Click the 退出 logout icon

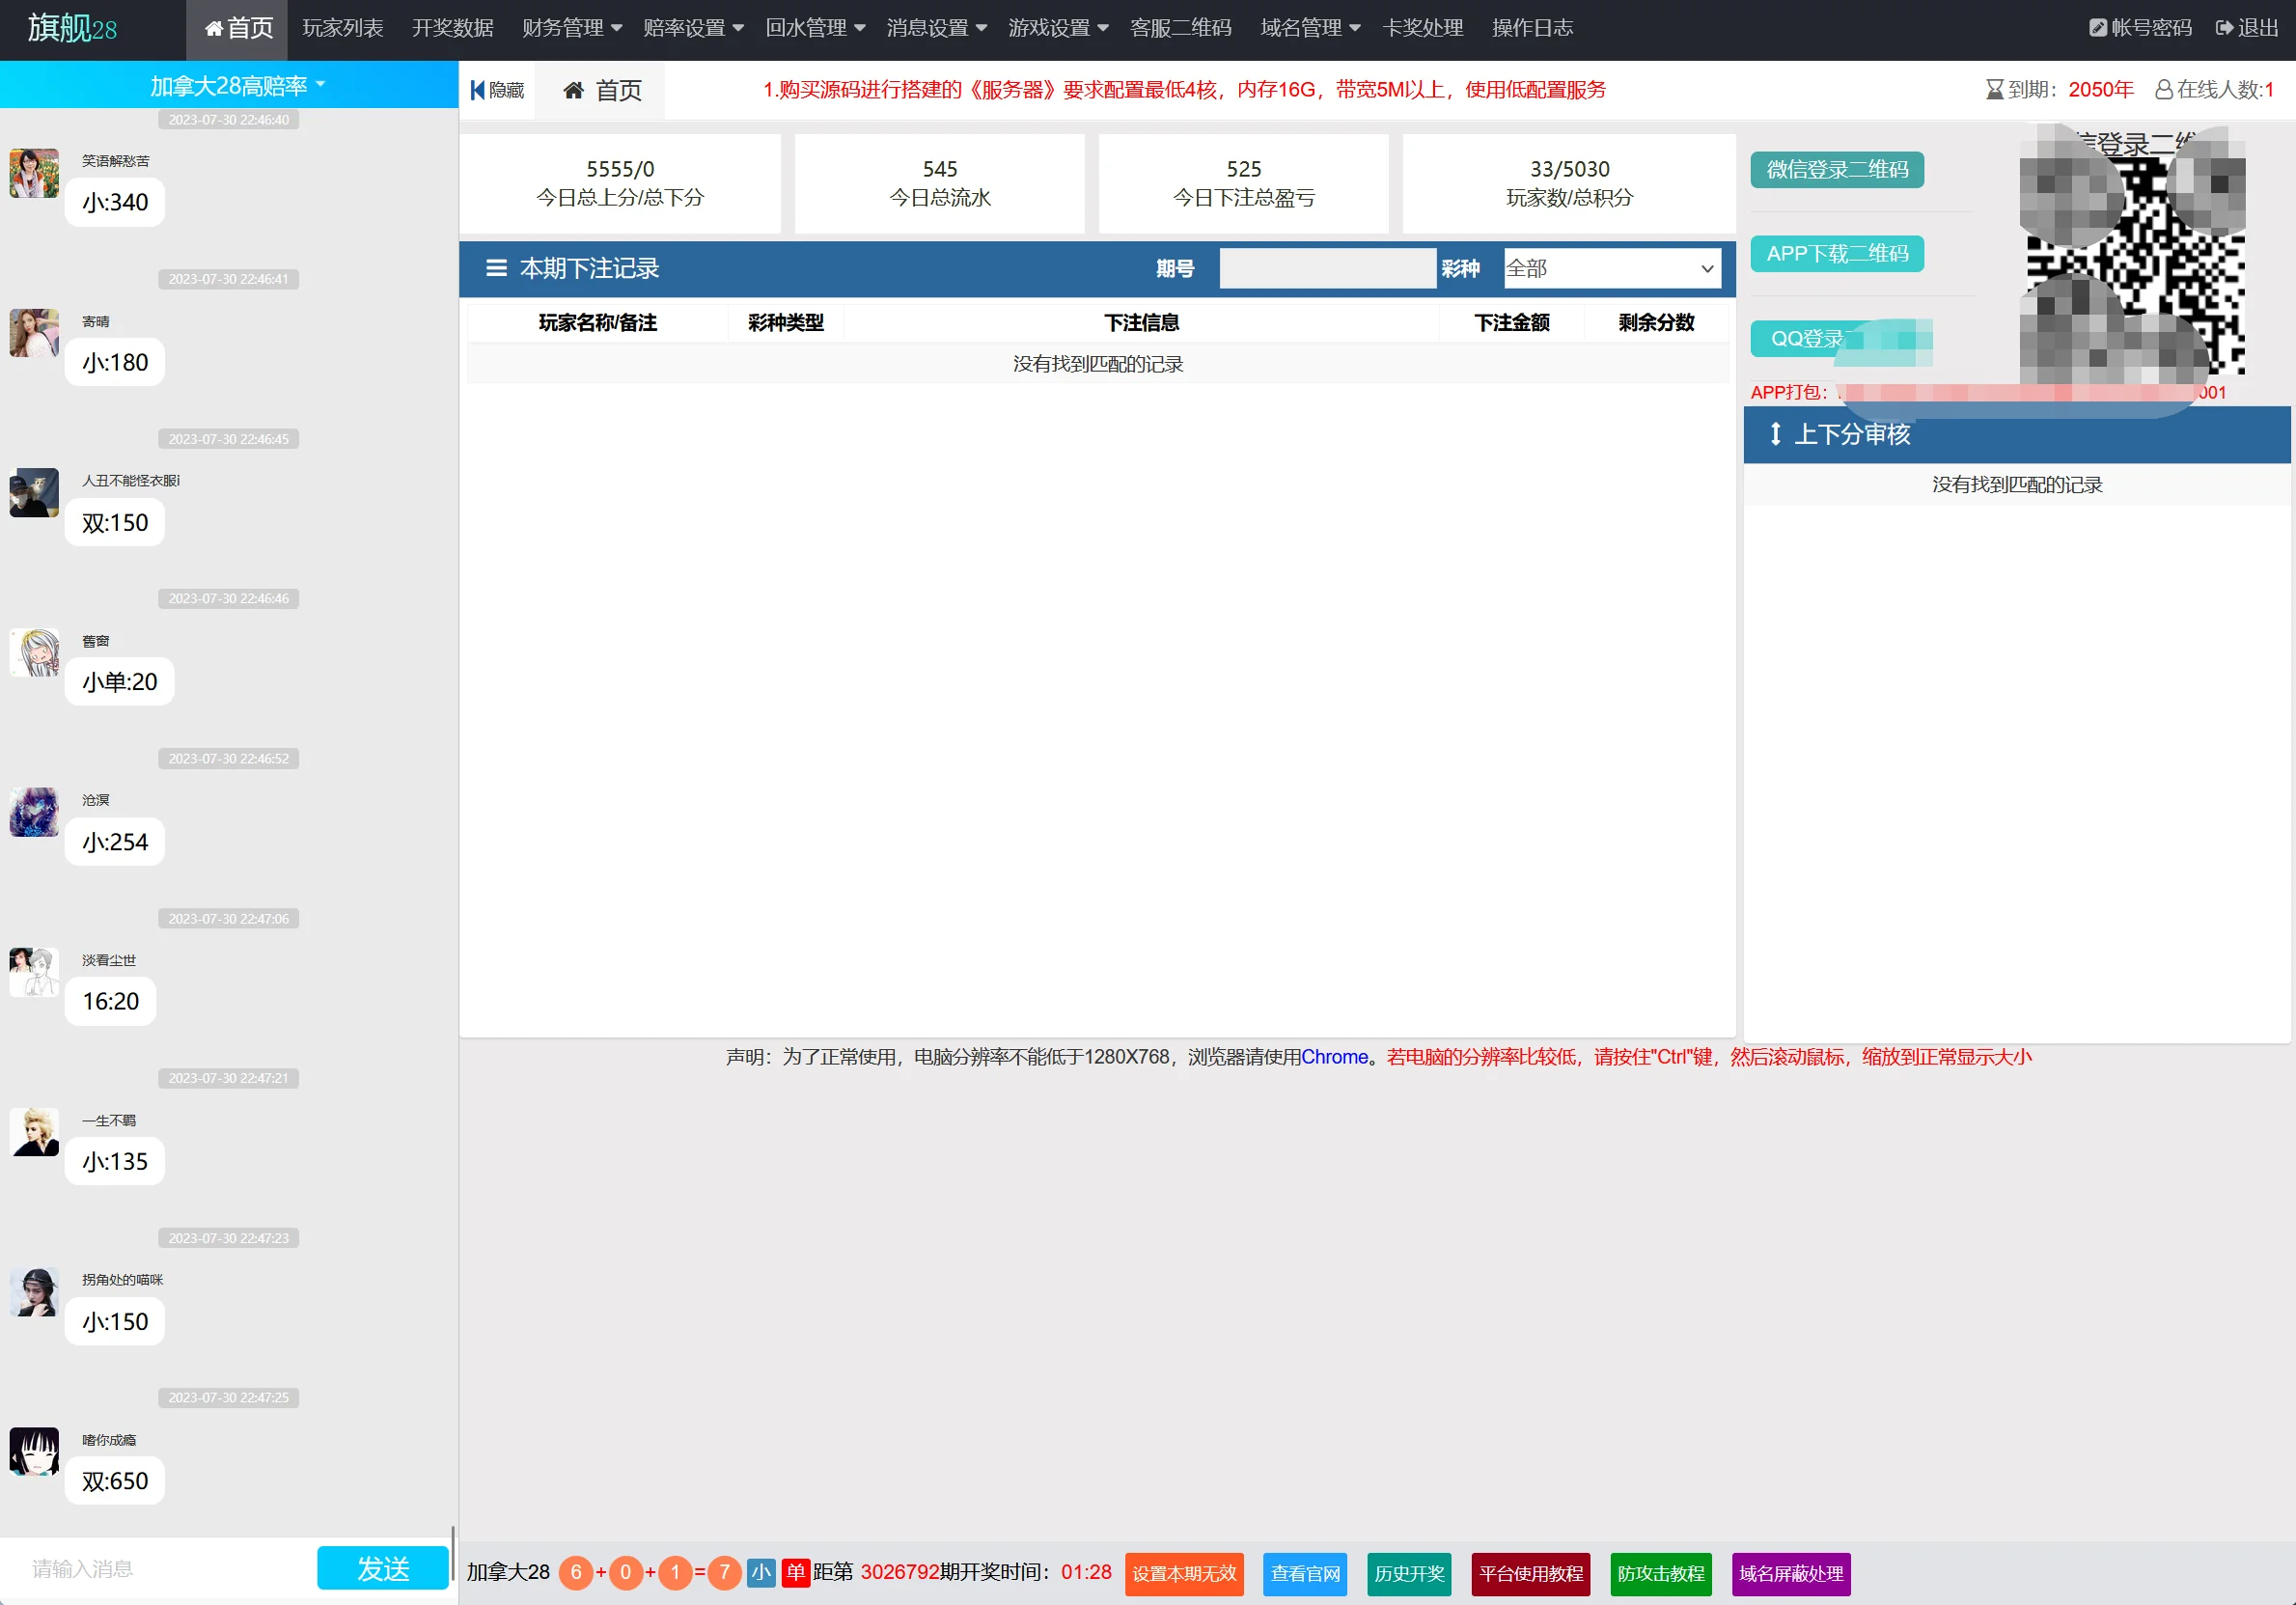2224,28
